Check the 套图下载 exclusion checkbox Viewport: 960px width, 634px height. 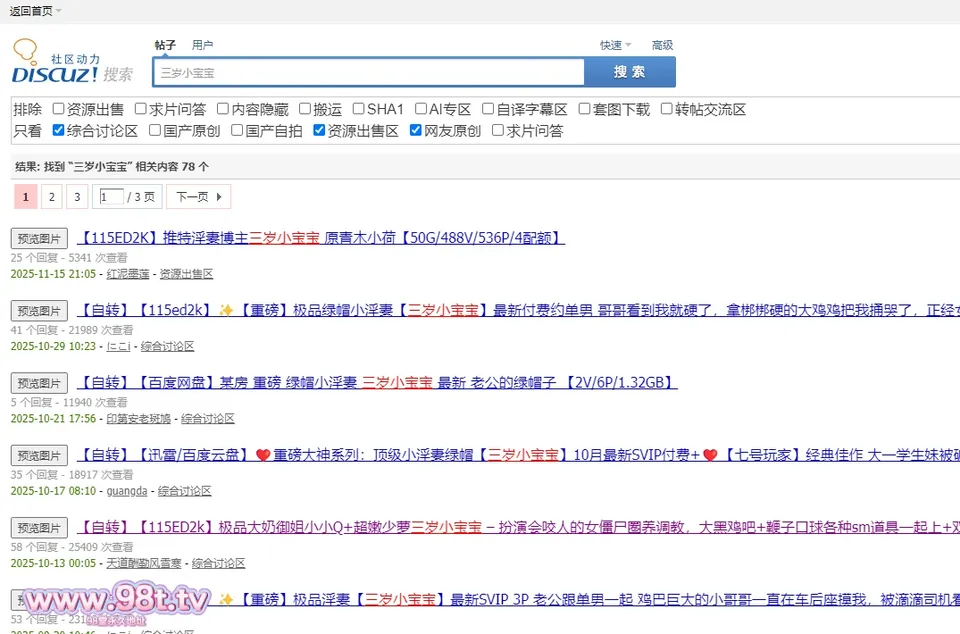point(585,109)
